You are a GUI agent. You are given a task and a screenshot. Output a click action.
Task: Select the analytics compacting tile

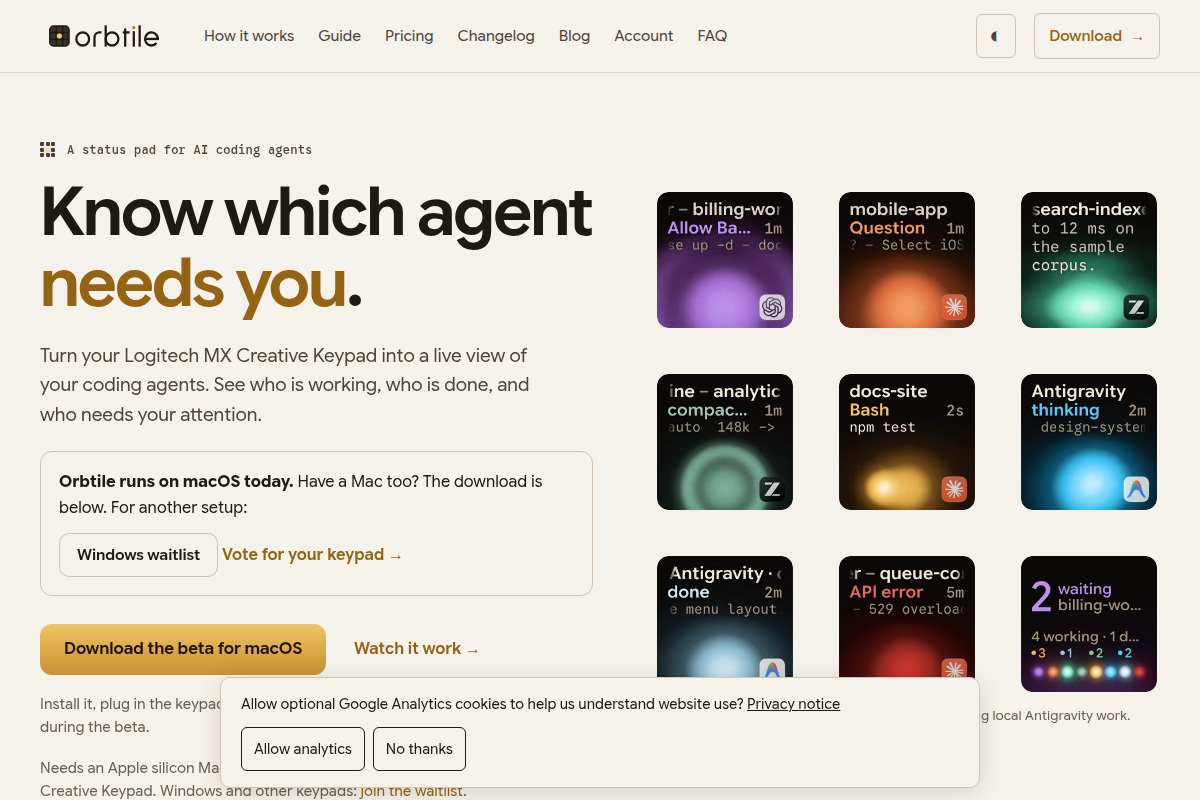click(725, 442)
